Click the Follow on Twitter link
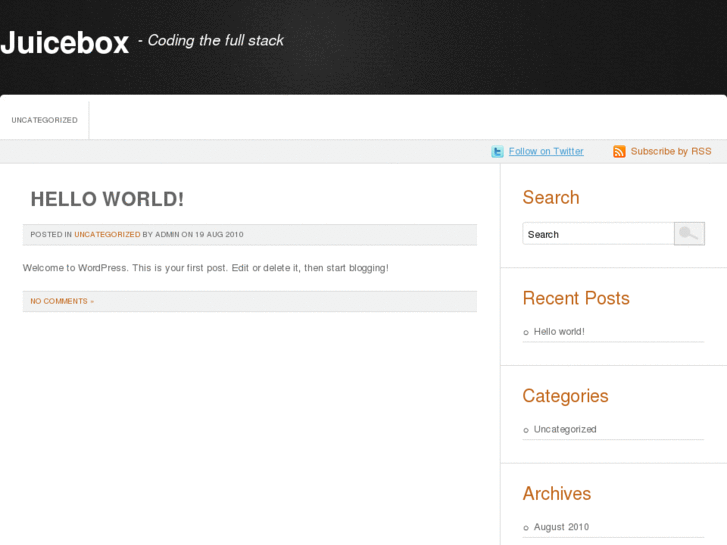Viewport: 727px width, 545px height. tap(546, 151)
